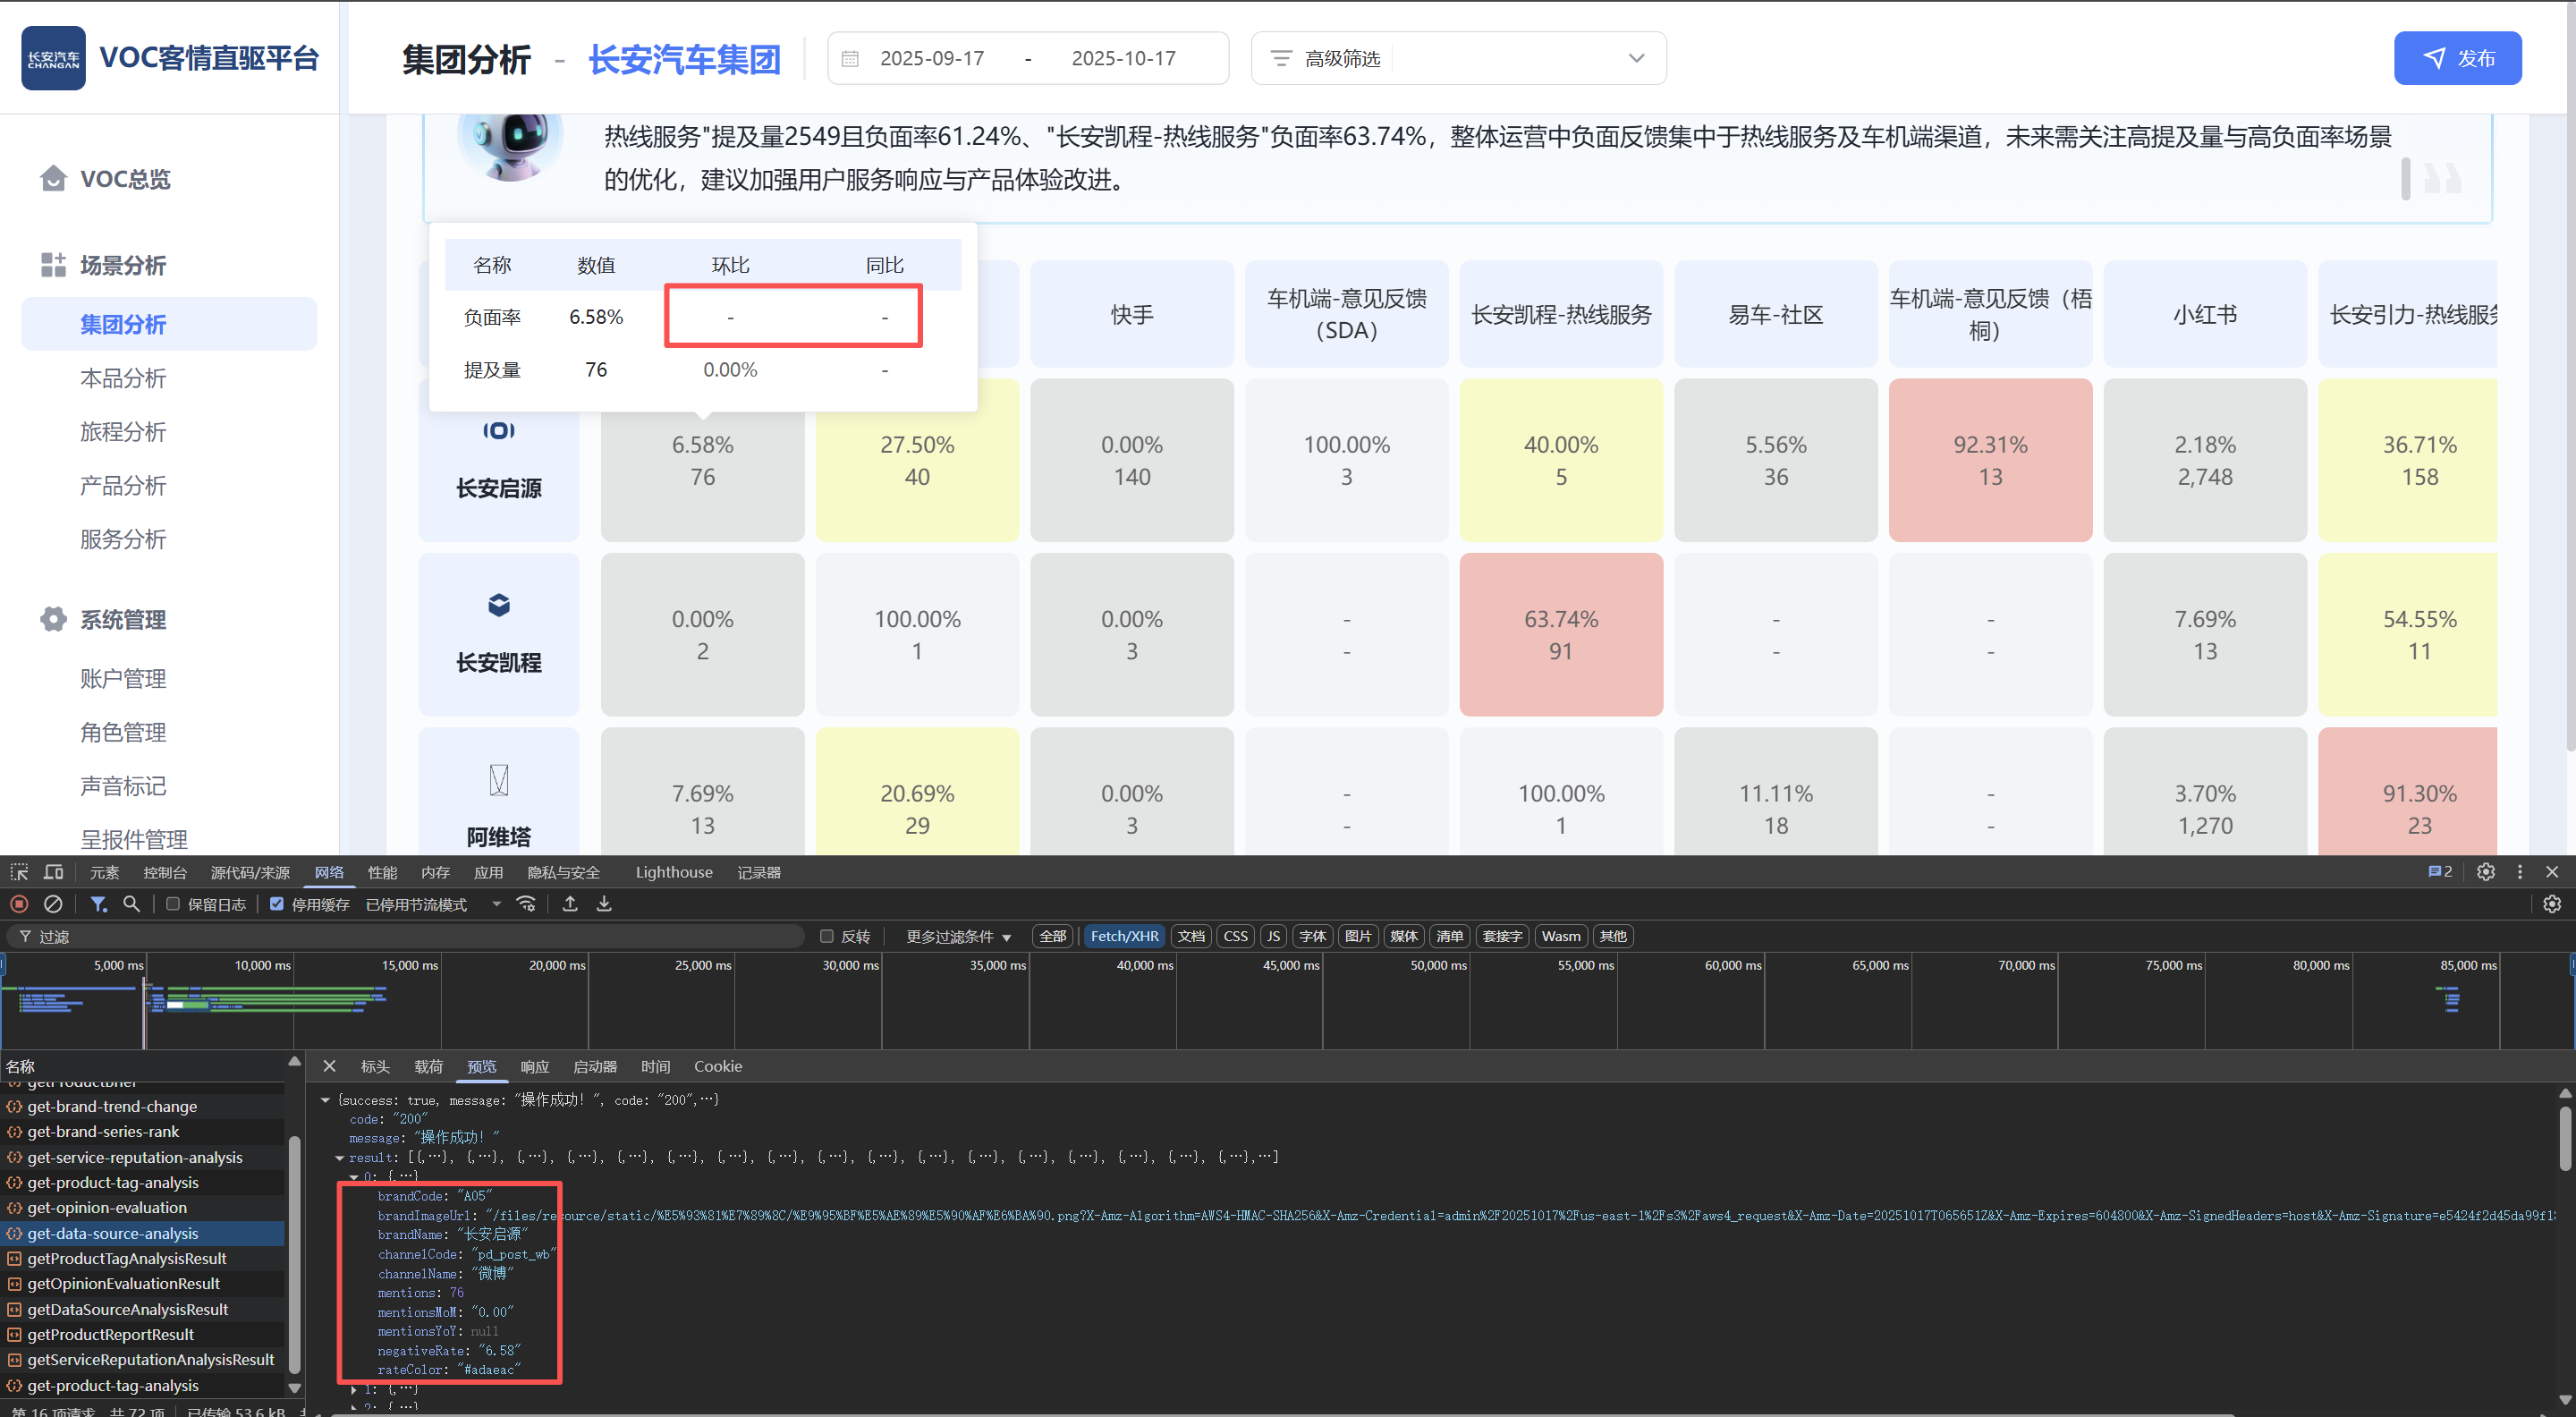Toggle device toolbar icon
Viewport: 2576px width, 1417px height.
(54, 872)
